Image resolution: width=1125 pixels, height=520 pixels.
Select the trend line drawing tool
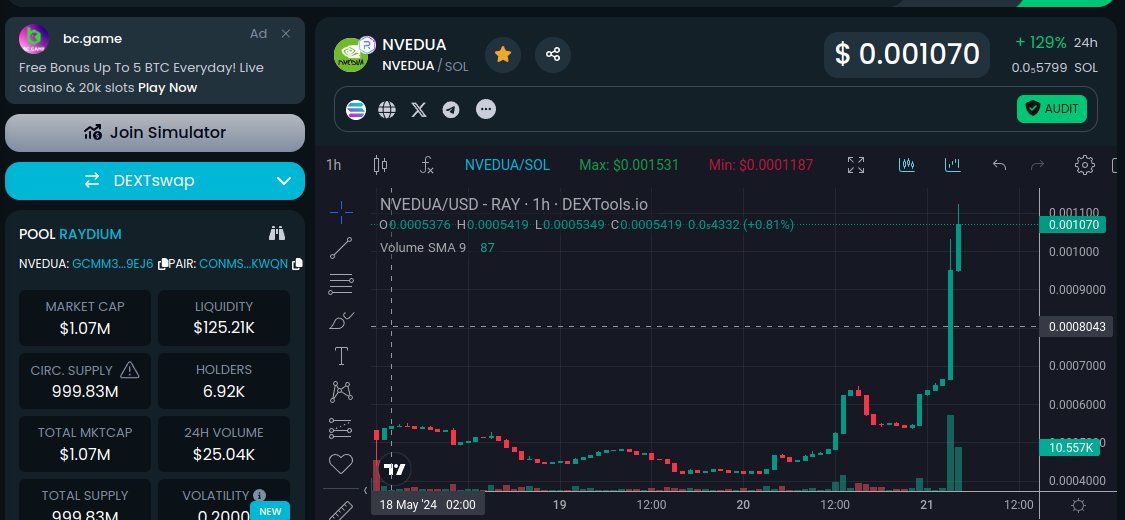point(342,248)
